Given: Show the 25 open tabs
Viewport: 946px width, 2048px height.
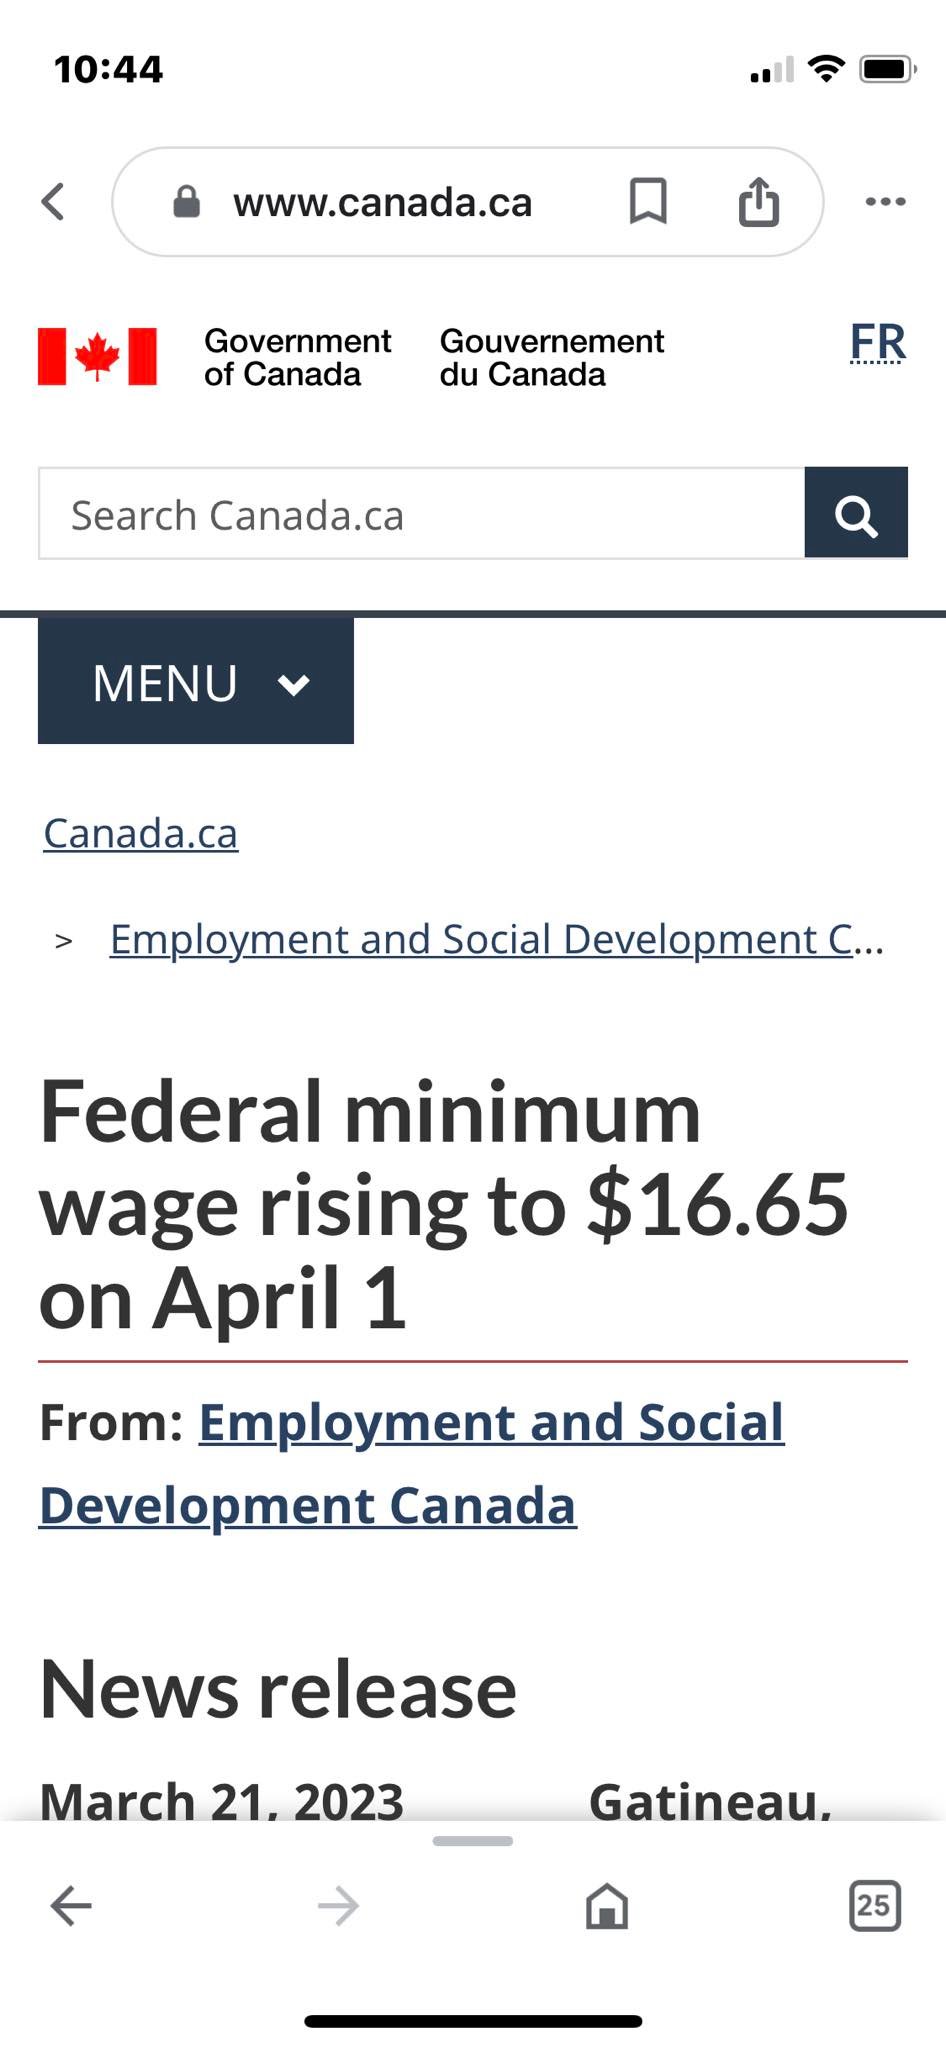Looking at the screenshot, I should point(875,1906).
